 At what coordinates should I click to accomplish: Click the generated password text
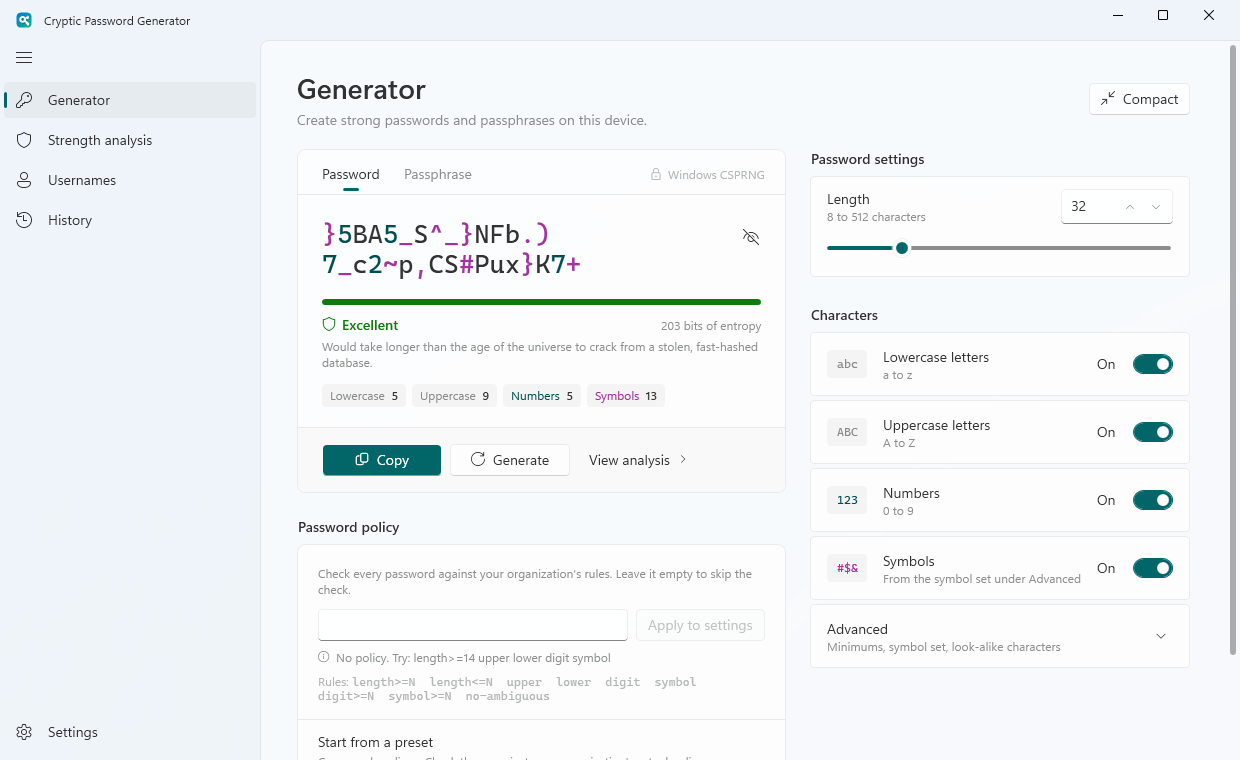click(452, 250)
